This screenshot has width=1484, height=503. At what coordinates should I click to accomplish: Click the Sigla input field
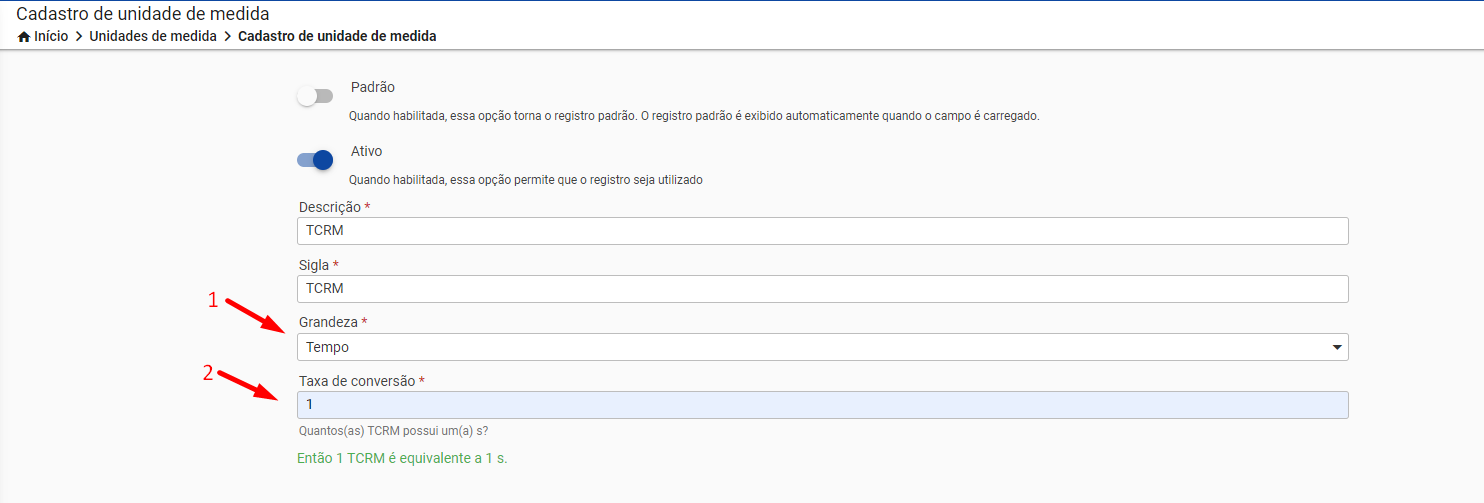823,289
